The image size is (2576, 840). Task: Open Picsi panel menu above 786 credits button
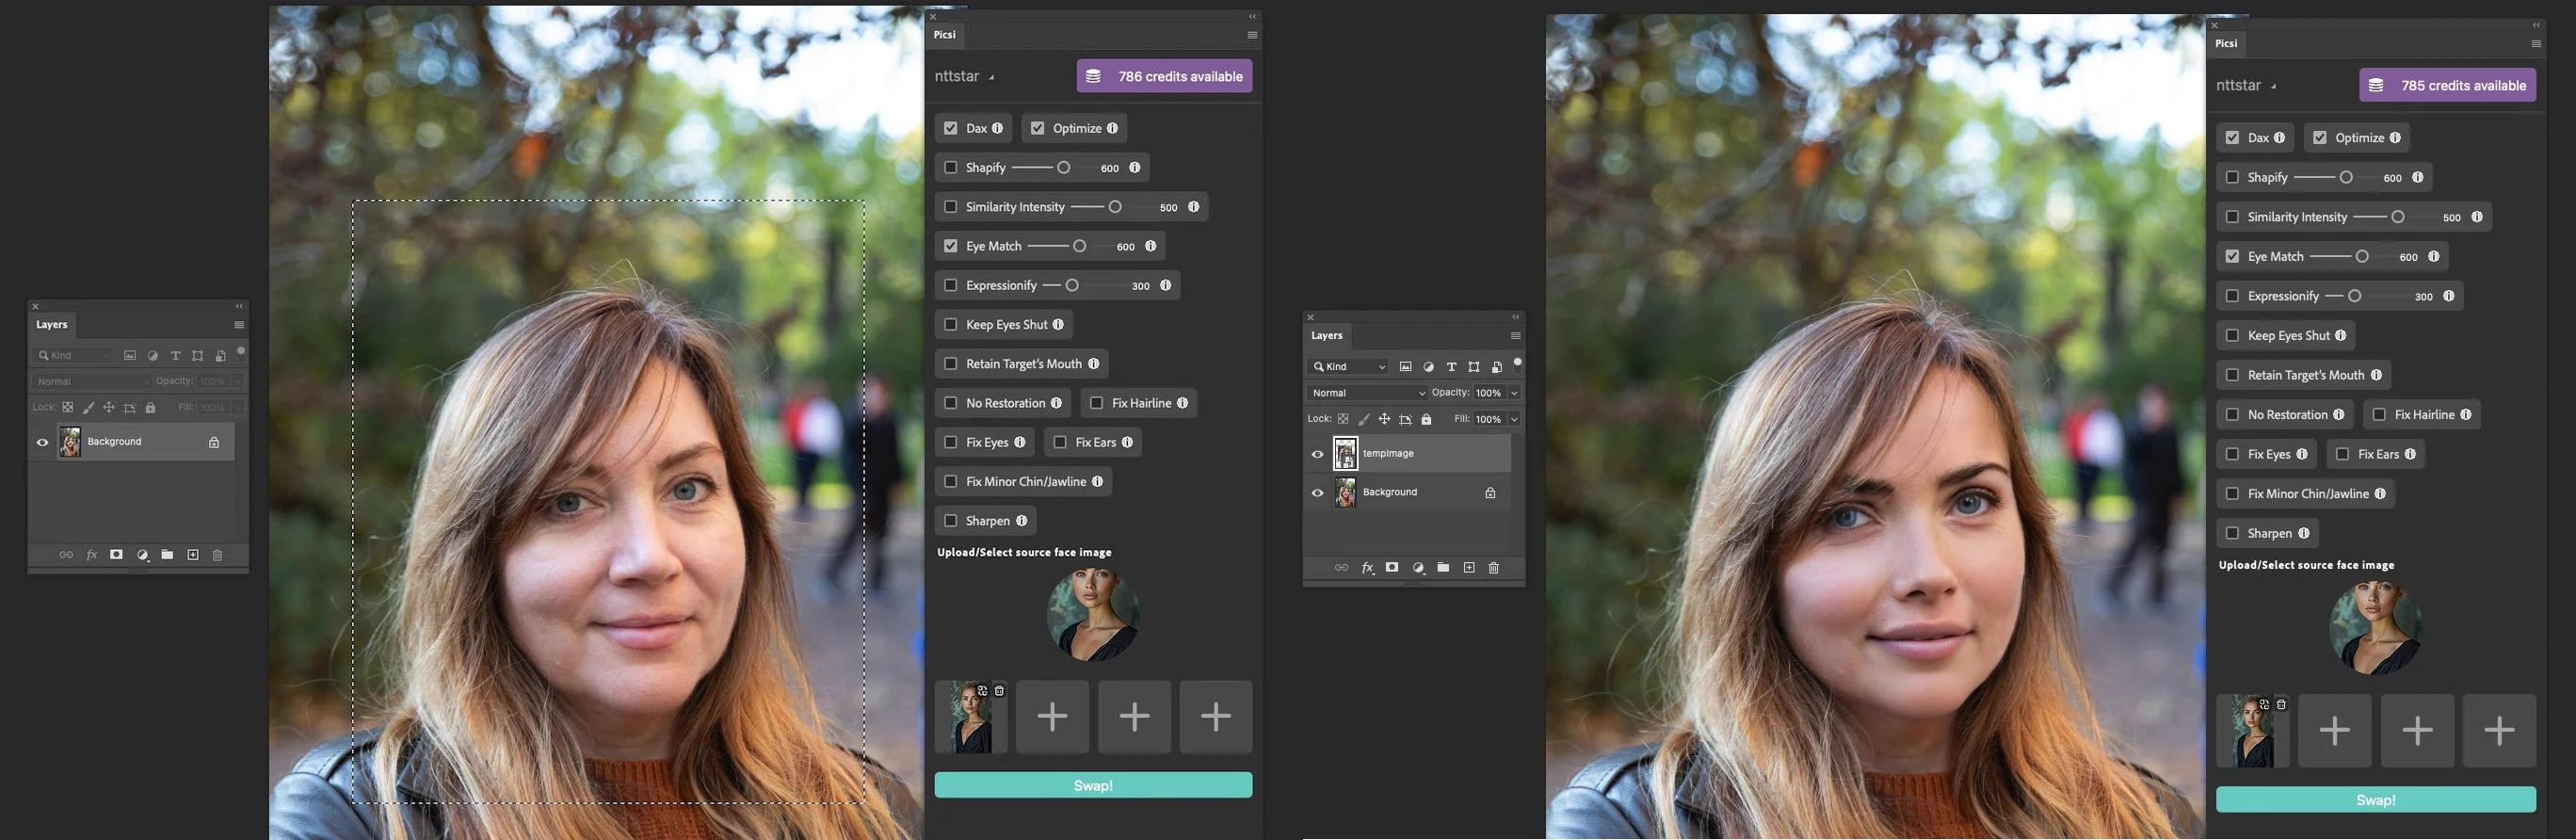[x=1251, y=35]
